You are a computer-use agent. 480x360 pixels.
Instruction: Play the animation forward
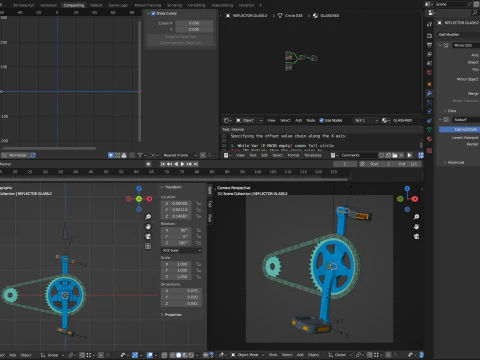(x=182, y=164)
